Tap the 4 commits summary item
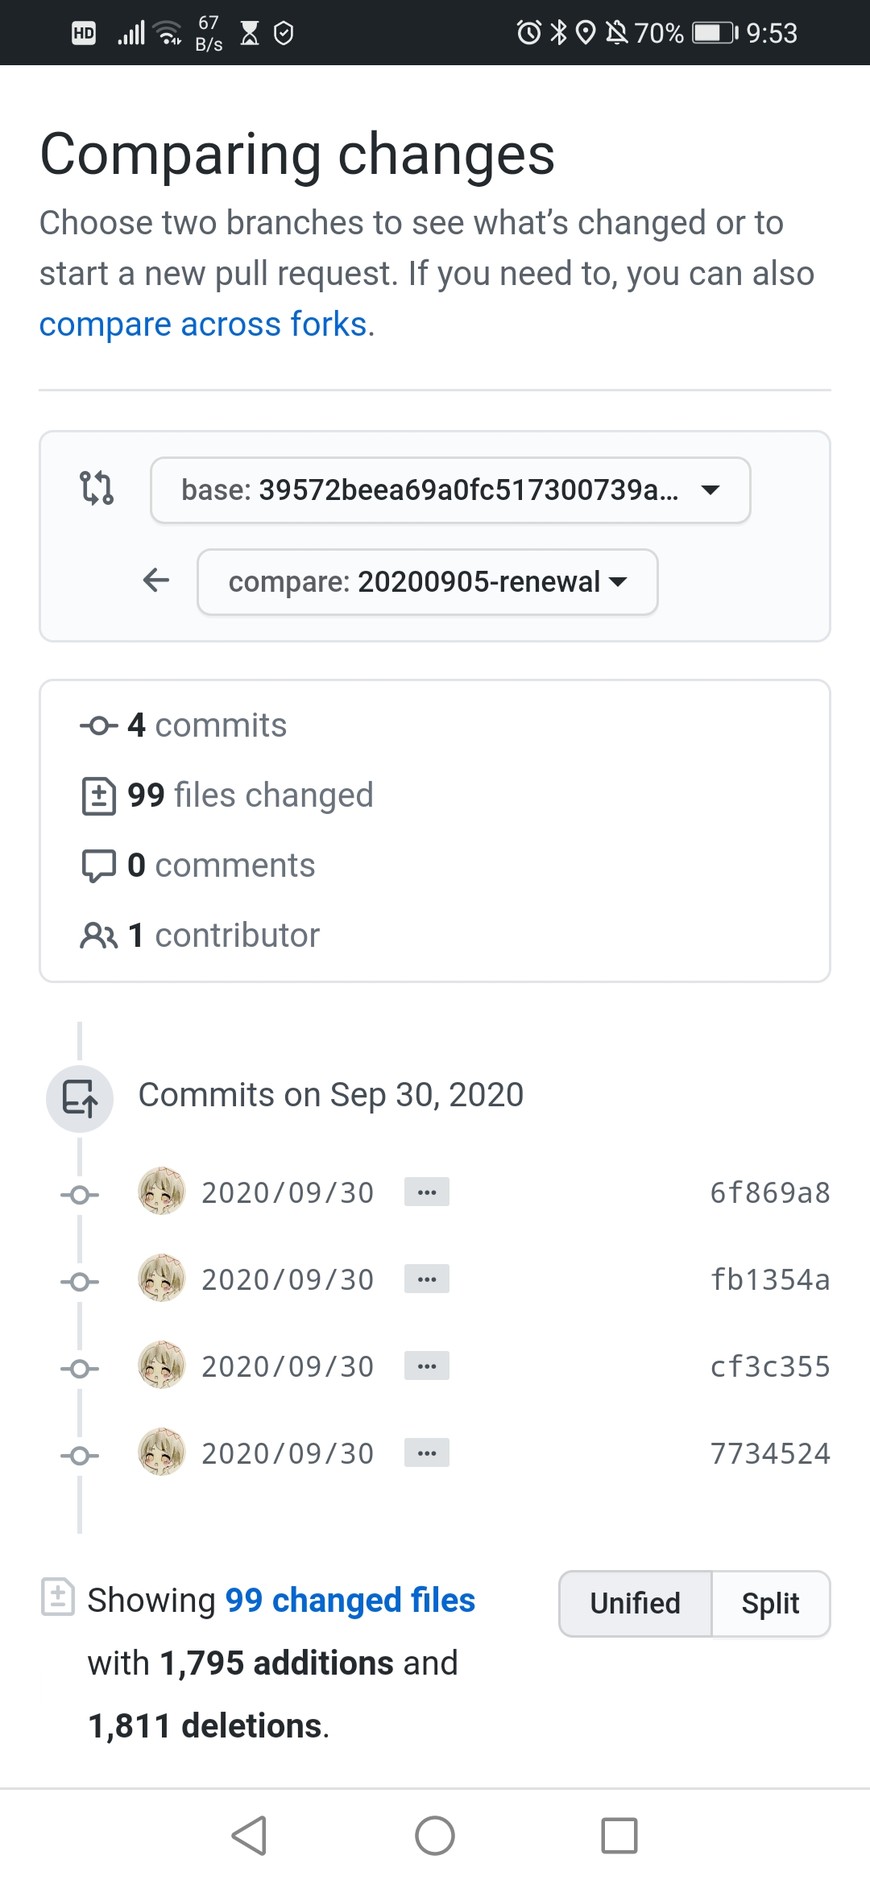The width and height of the screenshot is (870, 1884). click(206, 725)
